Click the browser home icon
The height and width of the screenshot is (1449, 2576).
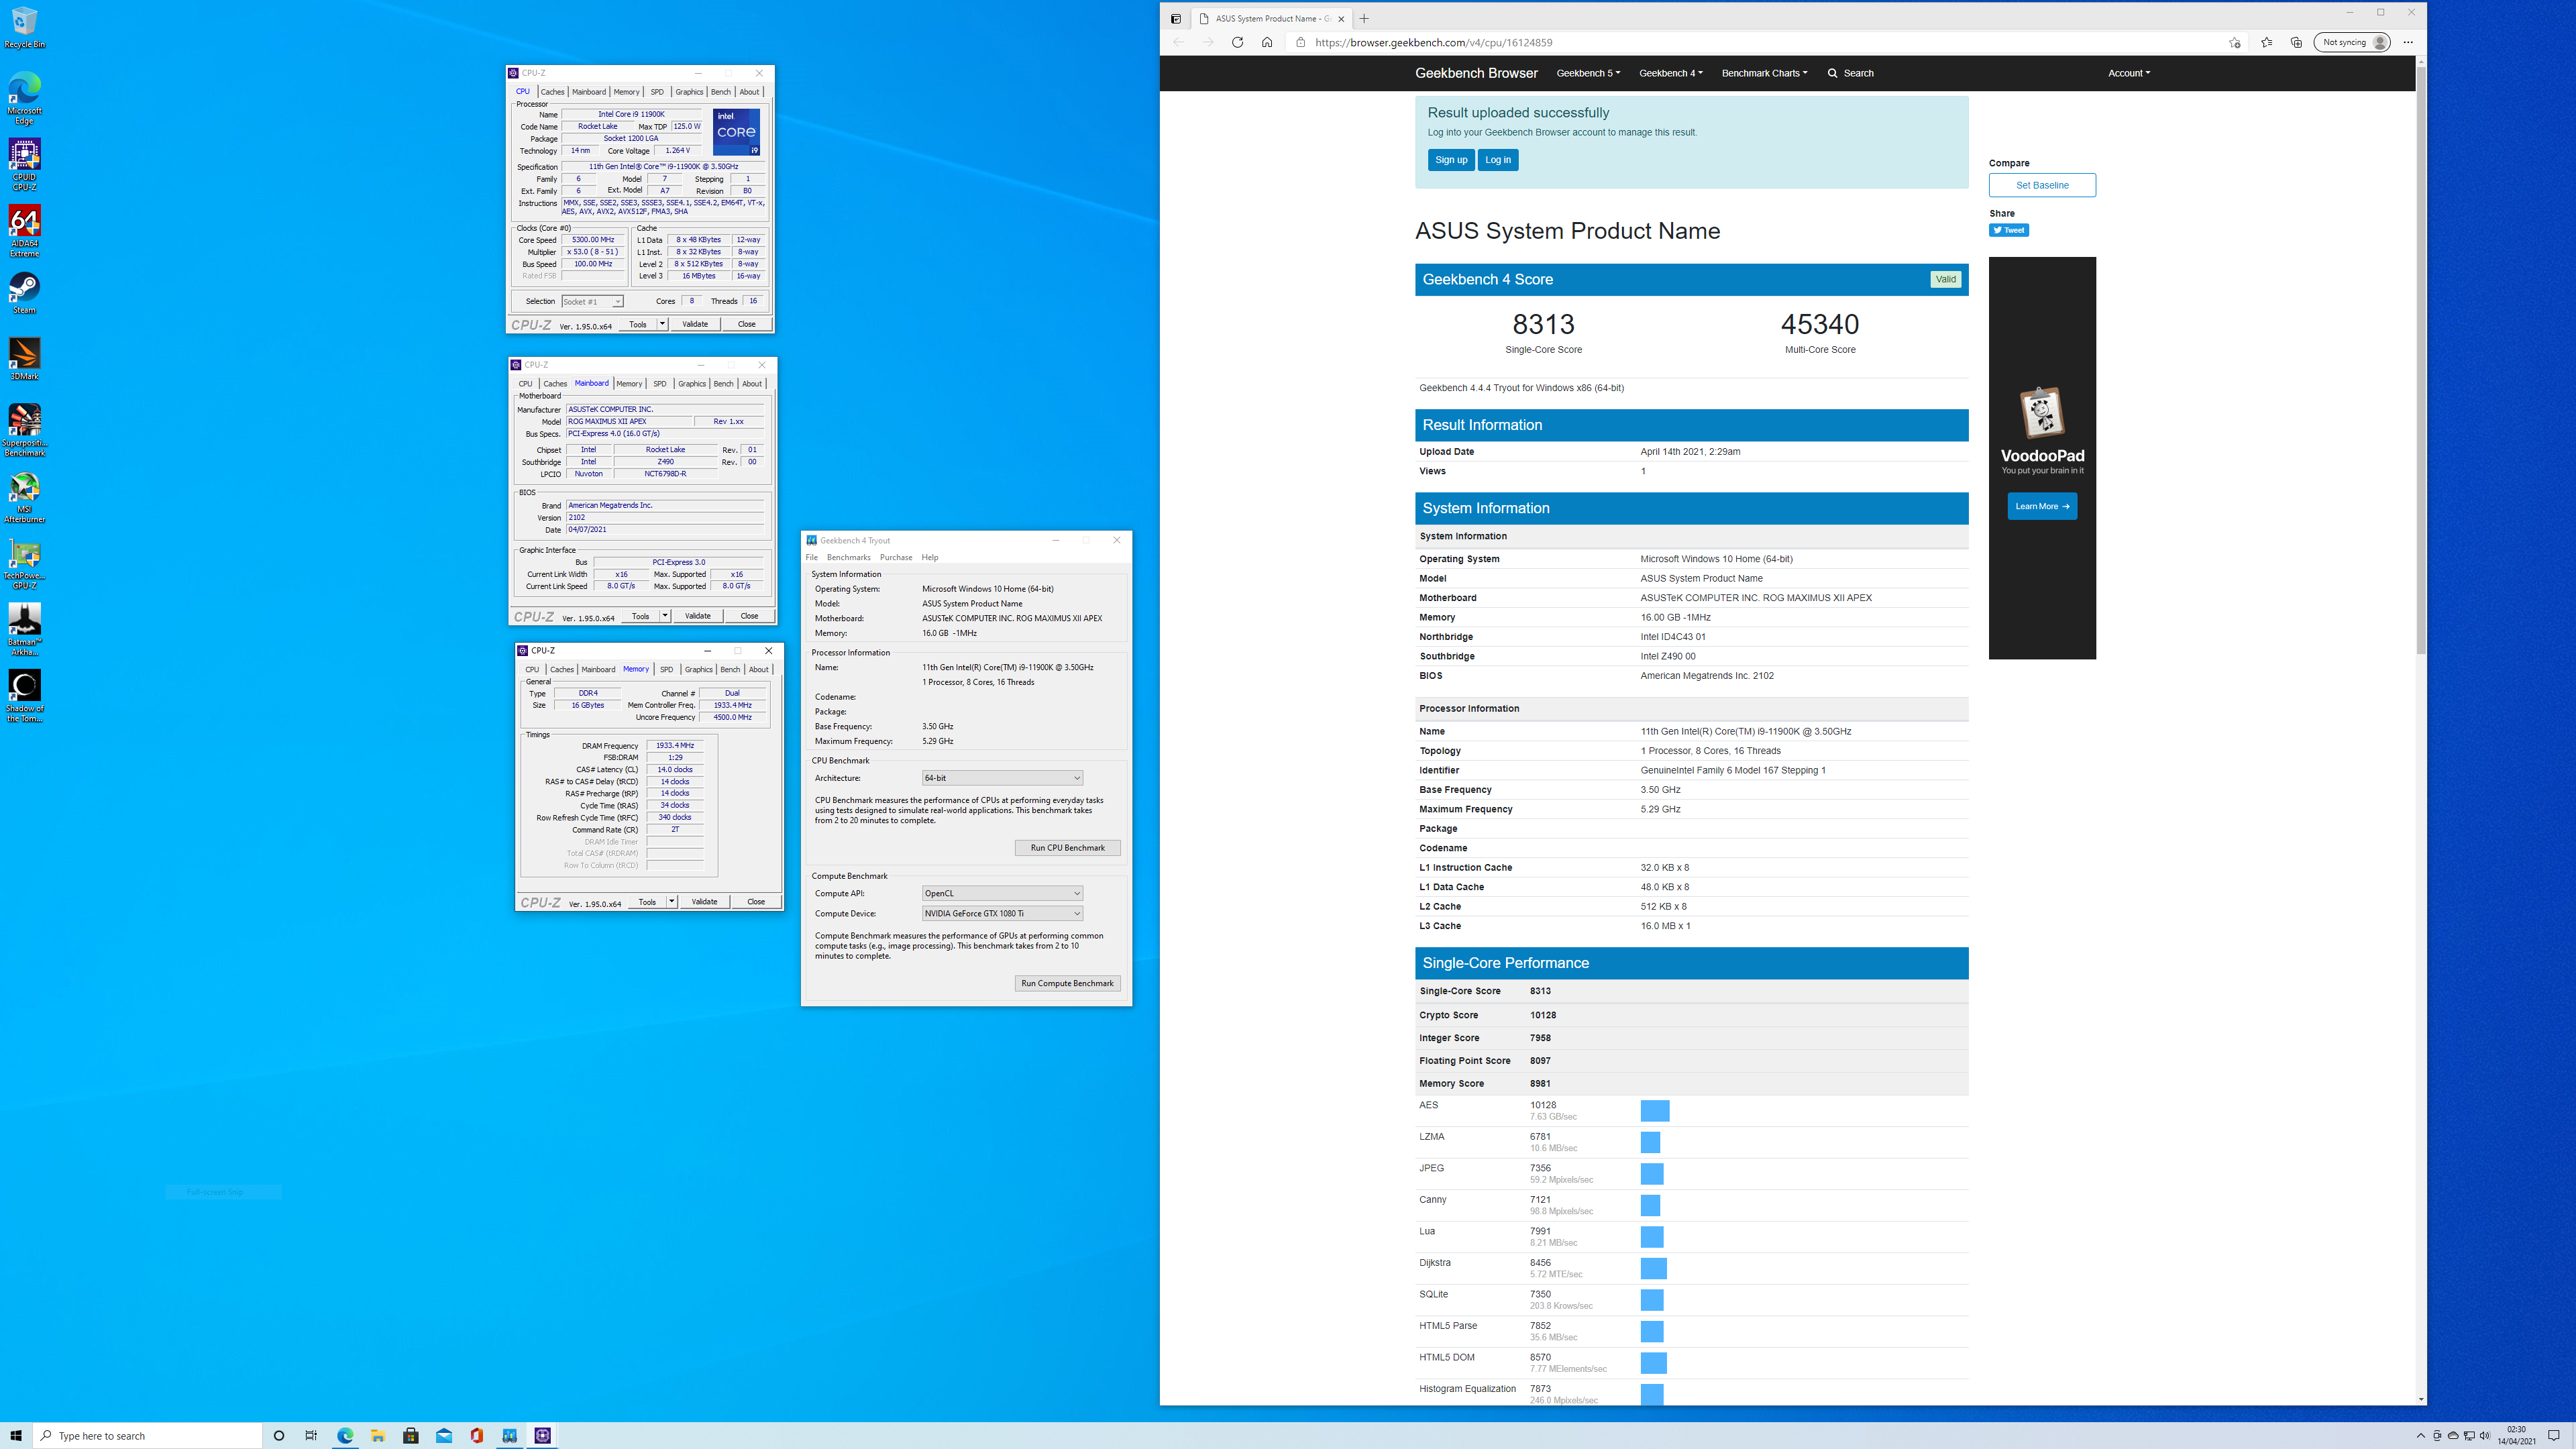pyautogui.click(x=1267, y=42)
